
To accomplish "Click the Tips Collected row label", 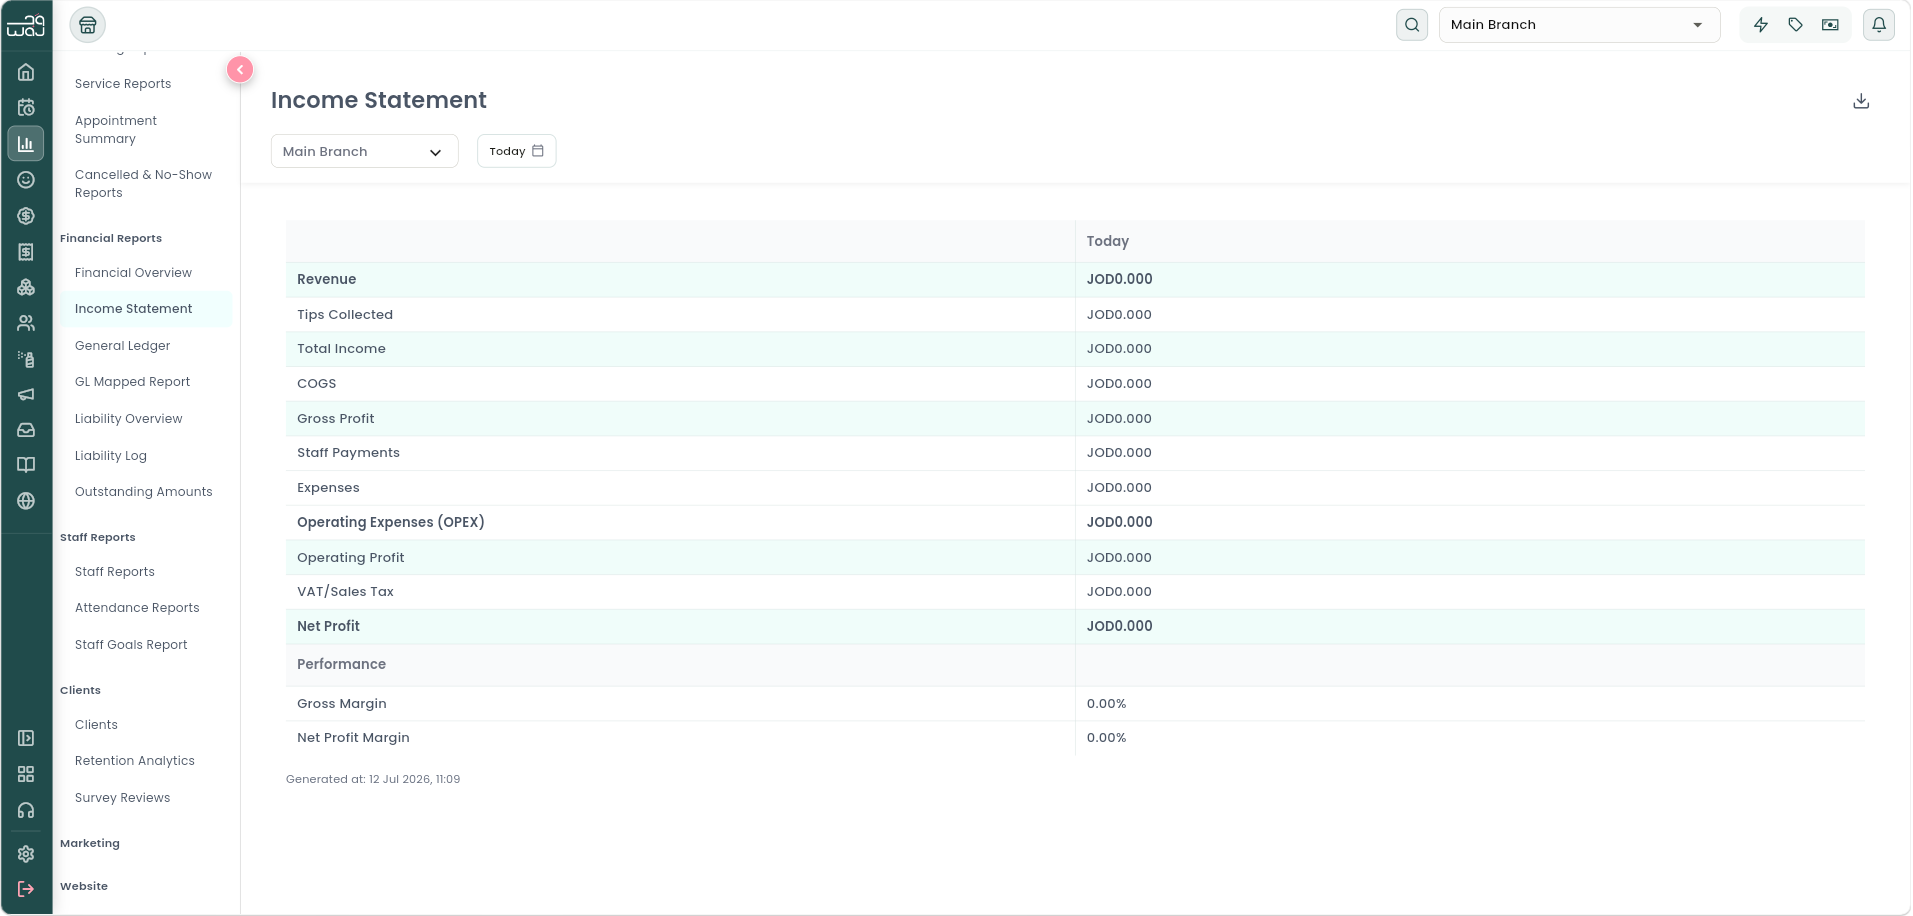I will [345, 314].
